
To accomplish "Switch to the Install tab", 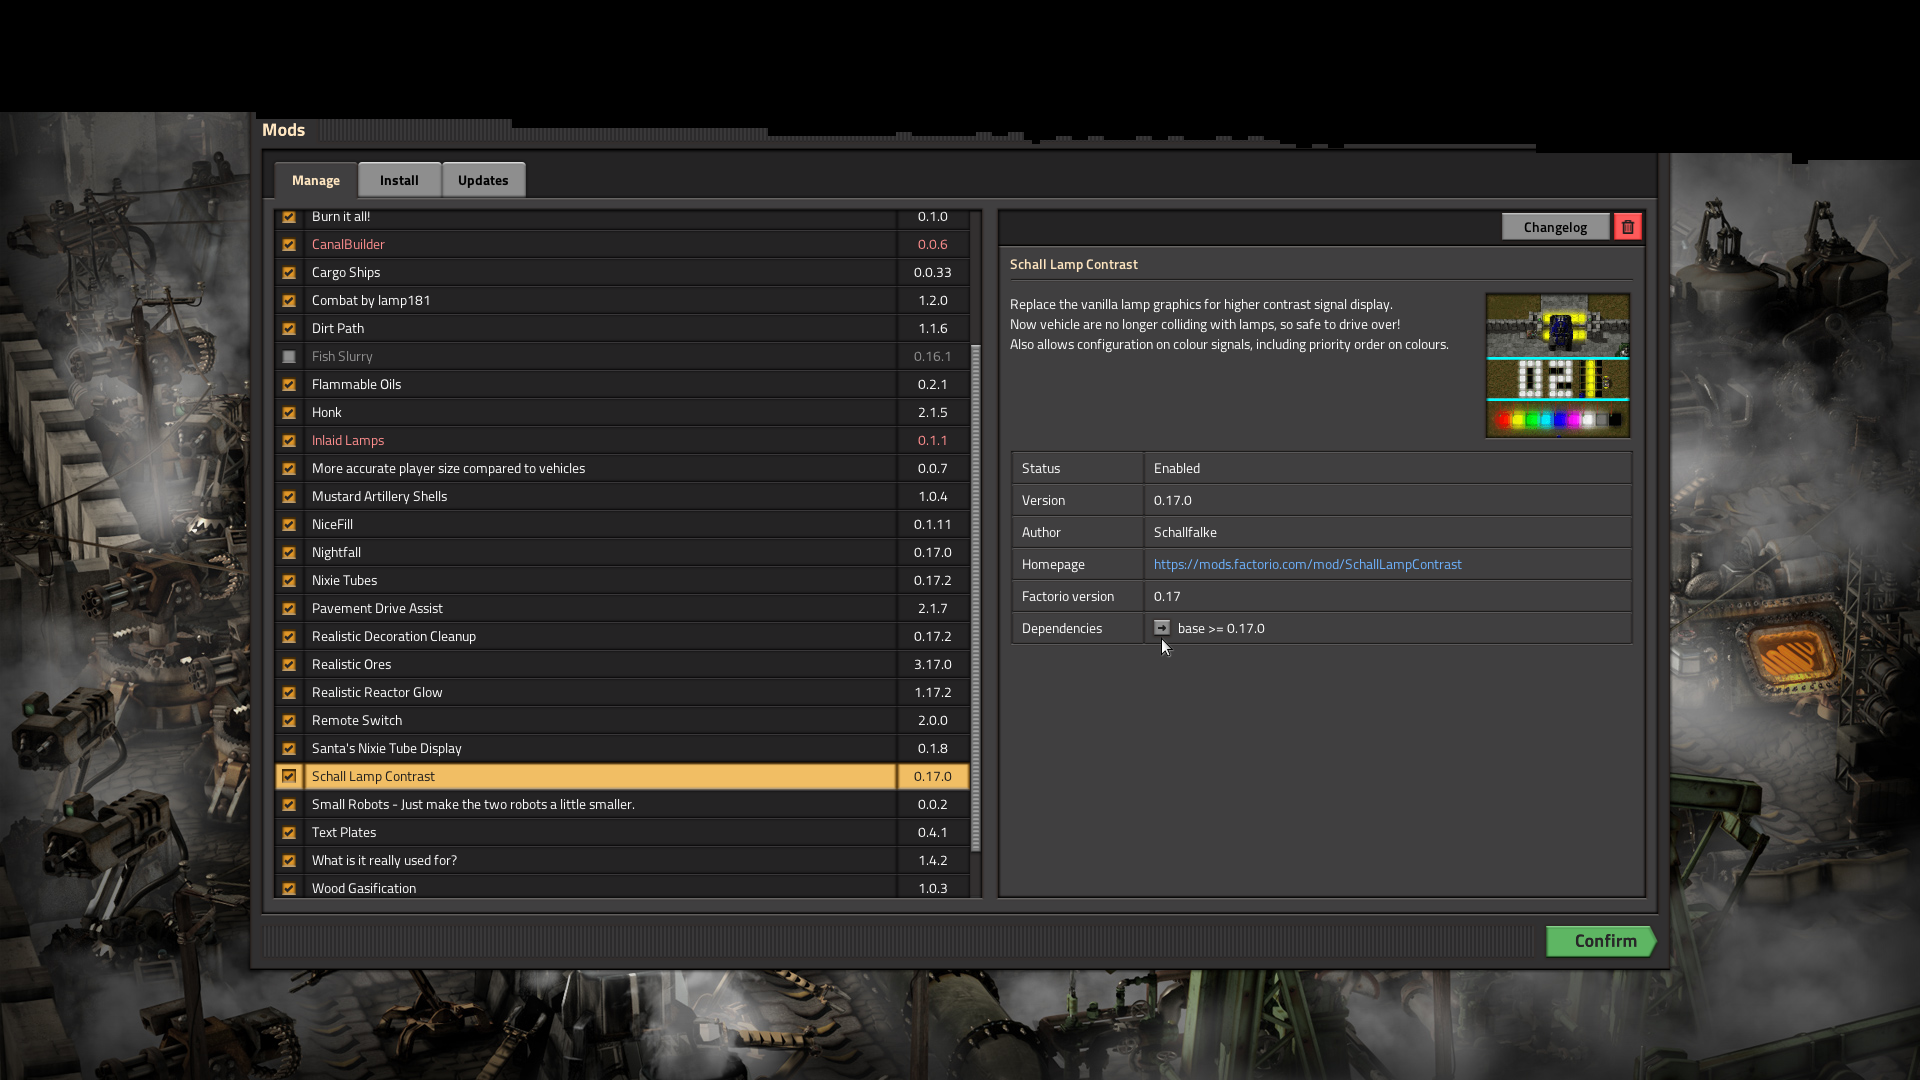I will click(x=399, y=180).
